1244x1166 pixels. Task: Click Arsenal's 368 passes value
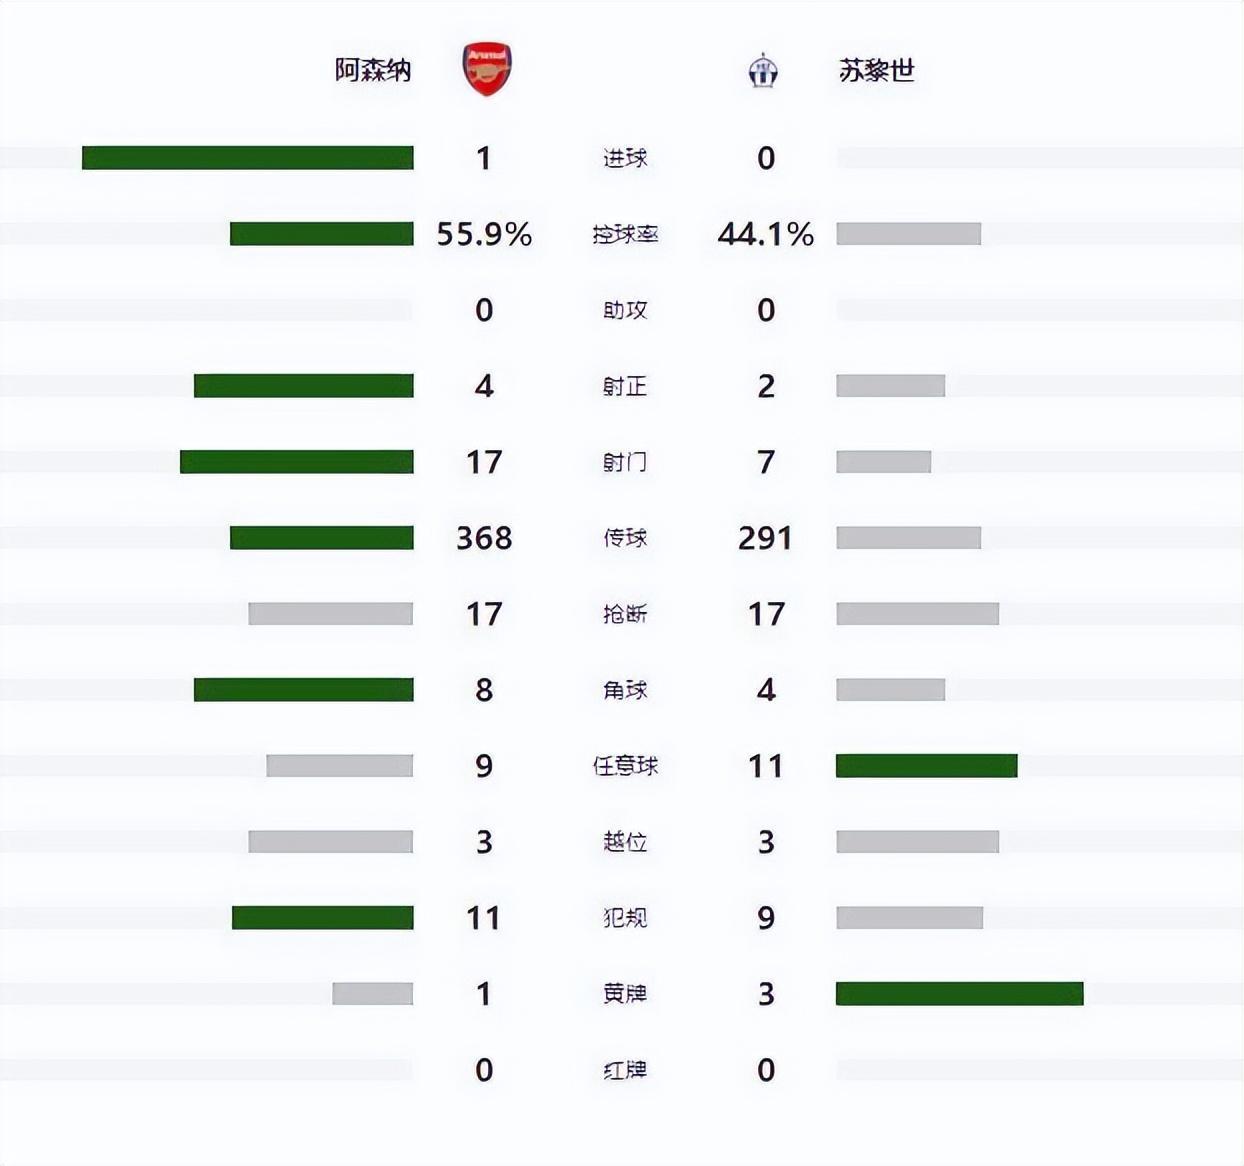[x=484, y=538]
